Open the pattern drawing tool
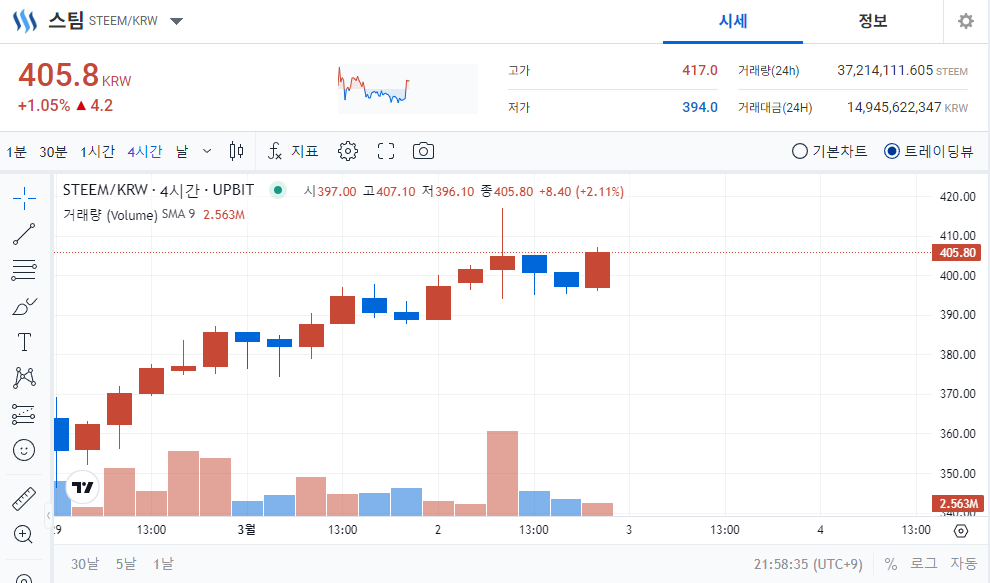 (x=24, y=378)
